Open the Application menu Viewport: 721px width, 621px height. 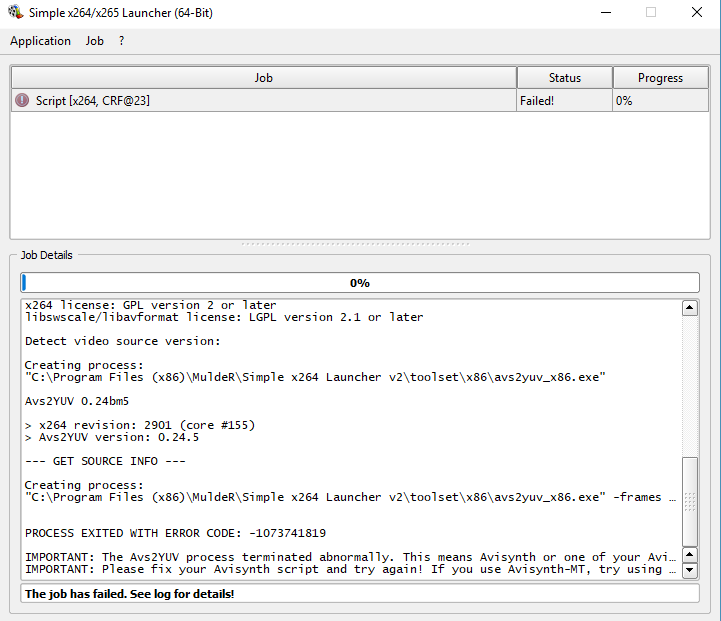[x=40, y=41]
